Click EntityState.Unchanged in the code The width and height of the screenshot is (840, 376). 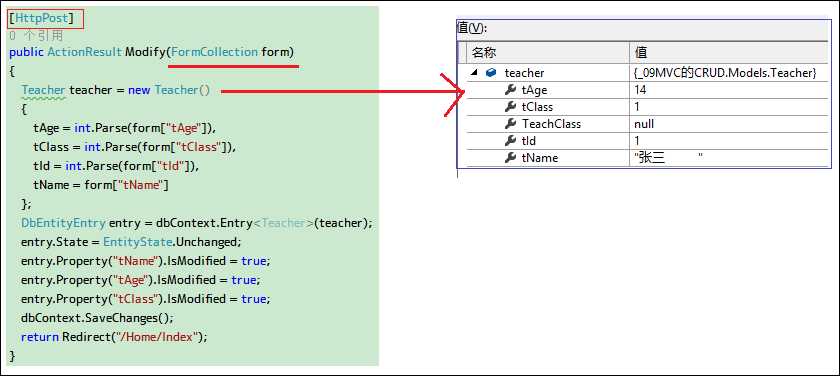[x=172, y=242]
